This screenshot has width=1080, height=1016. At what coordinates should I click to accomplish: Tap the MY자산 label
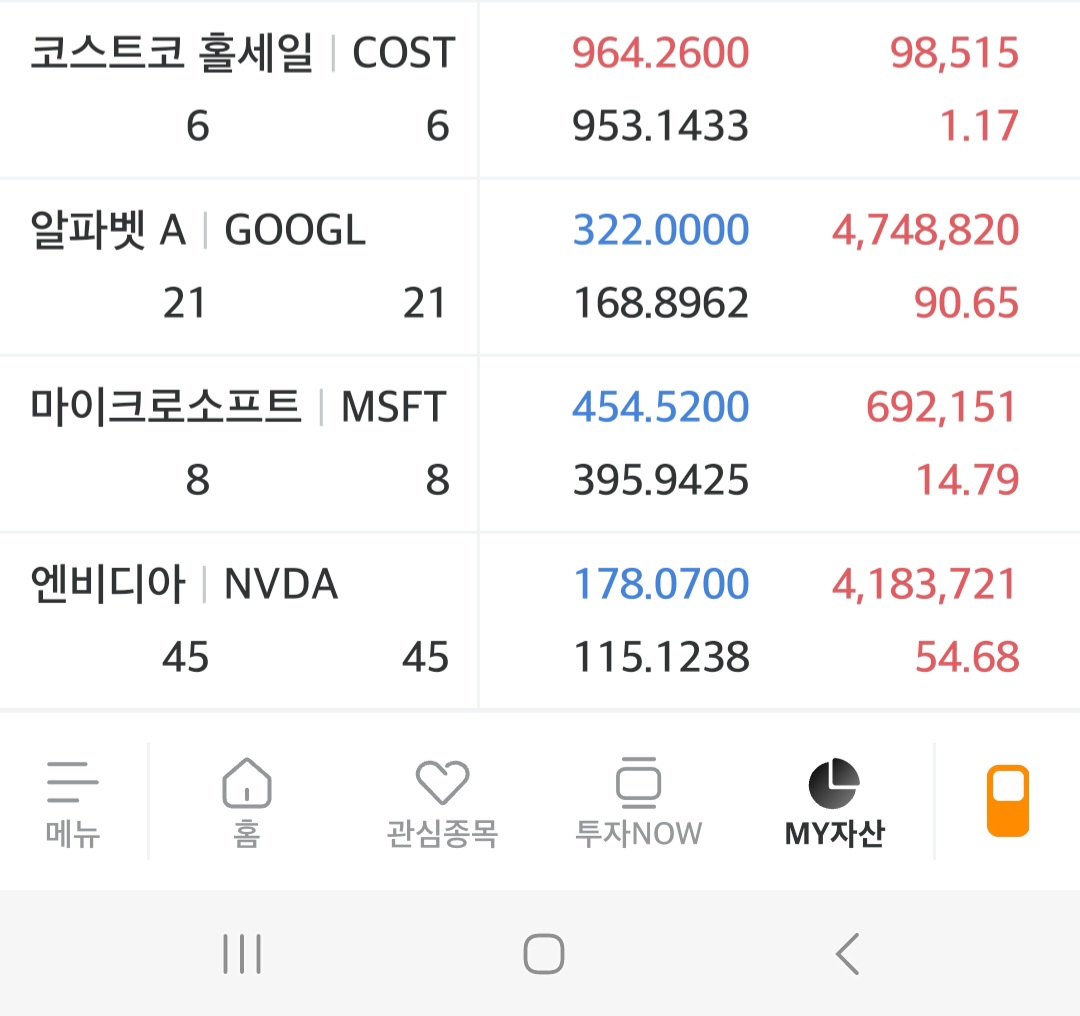(x=834, y=834)
